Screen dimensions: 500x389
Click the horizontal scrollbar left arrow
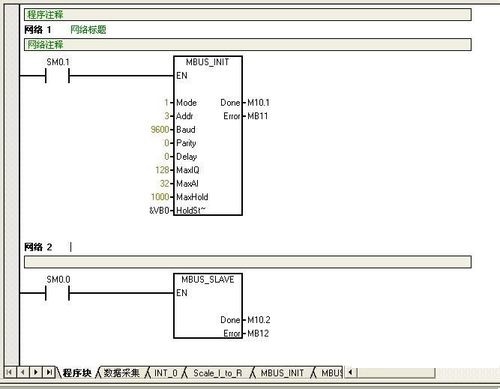[x=350, y=372]
